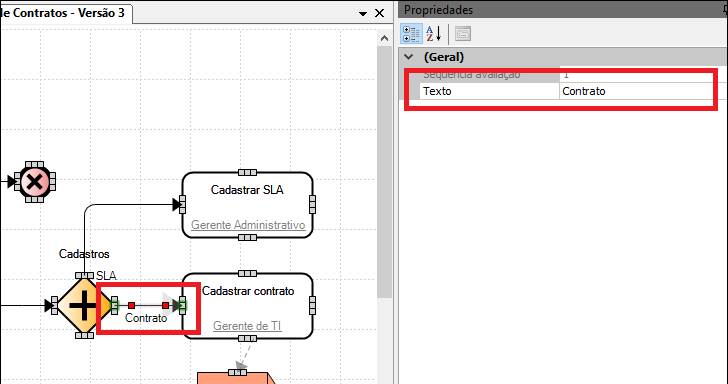Select the parallel gateway plus diamond

[x=84, y=306]
